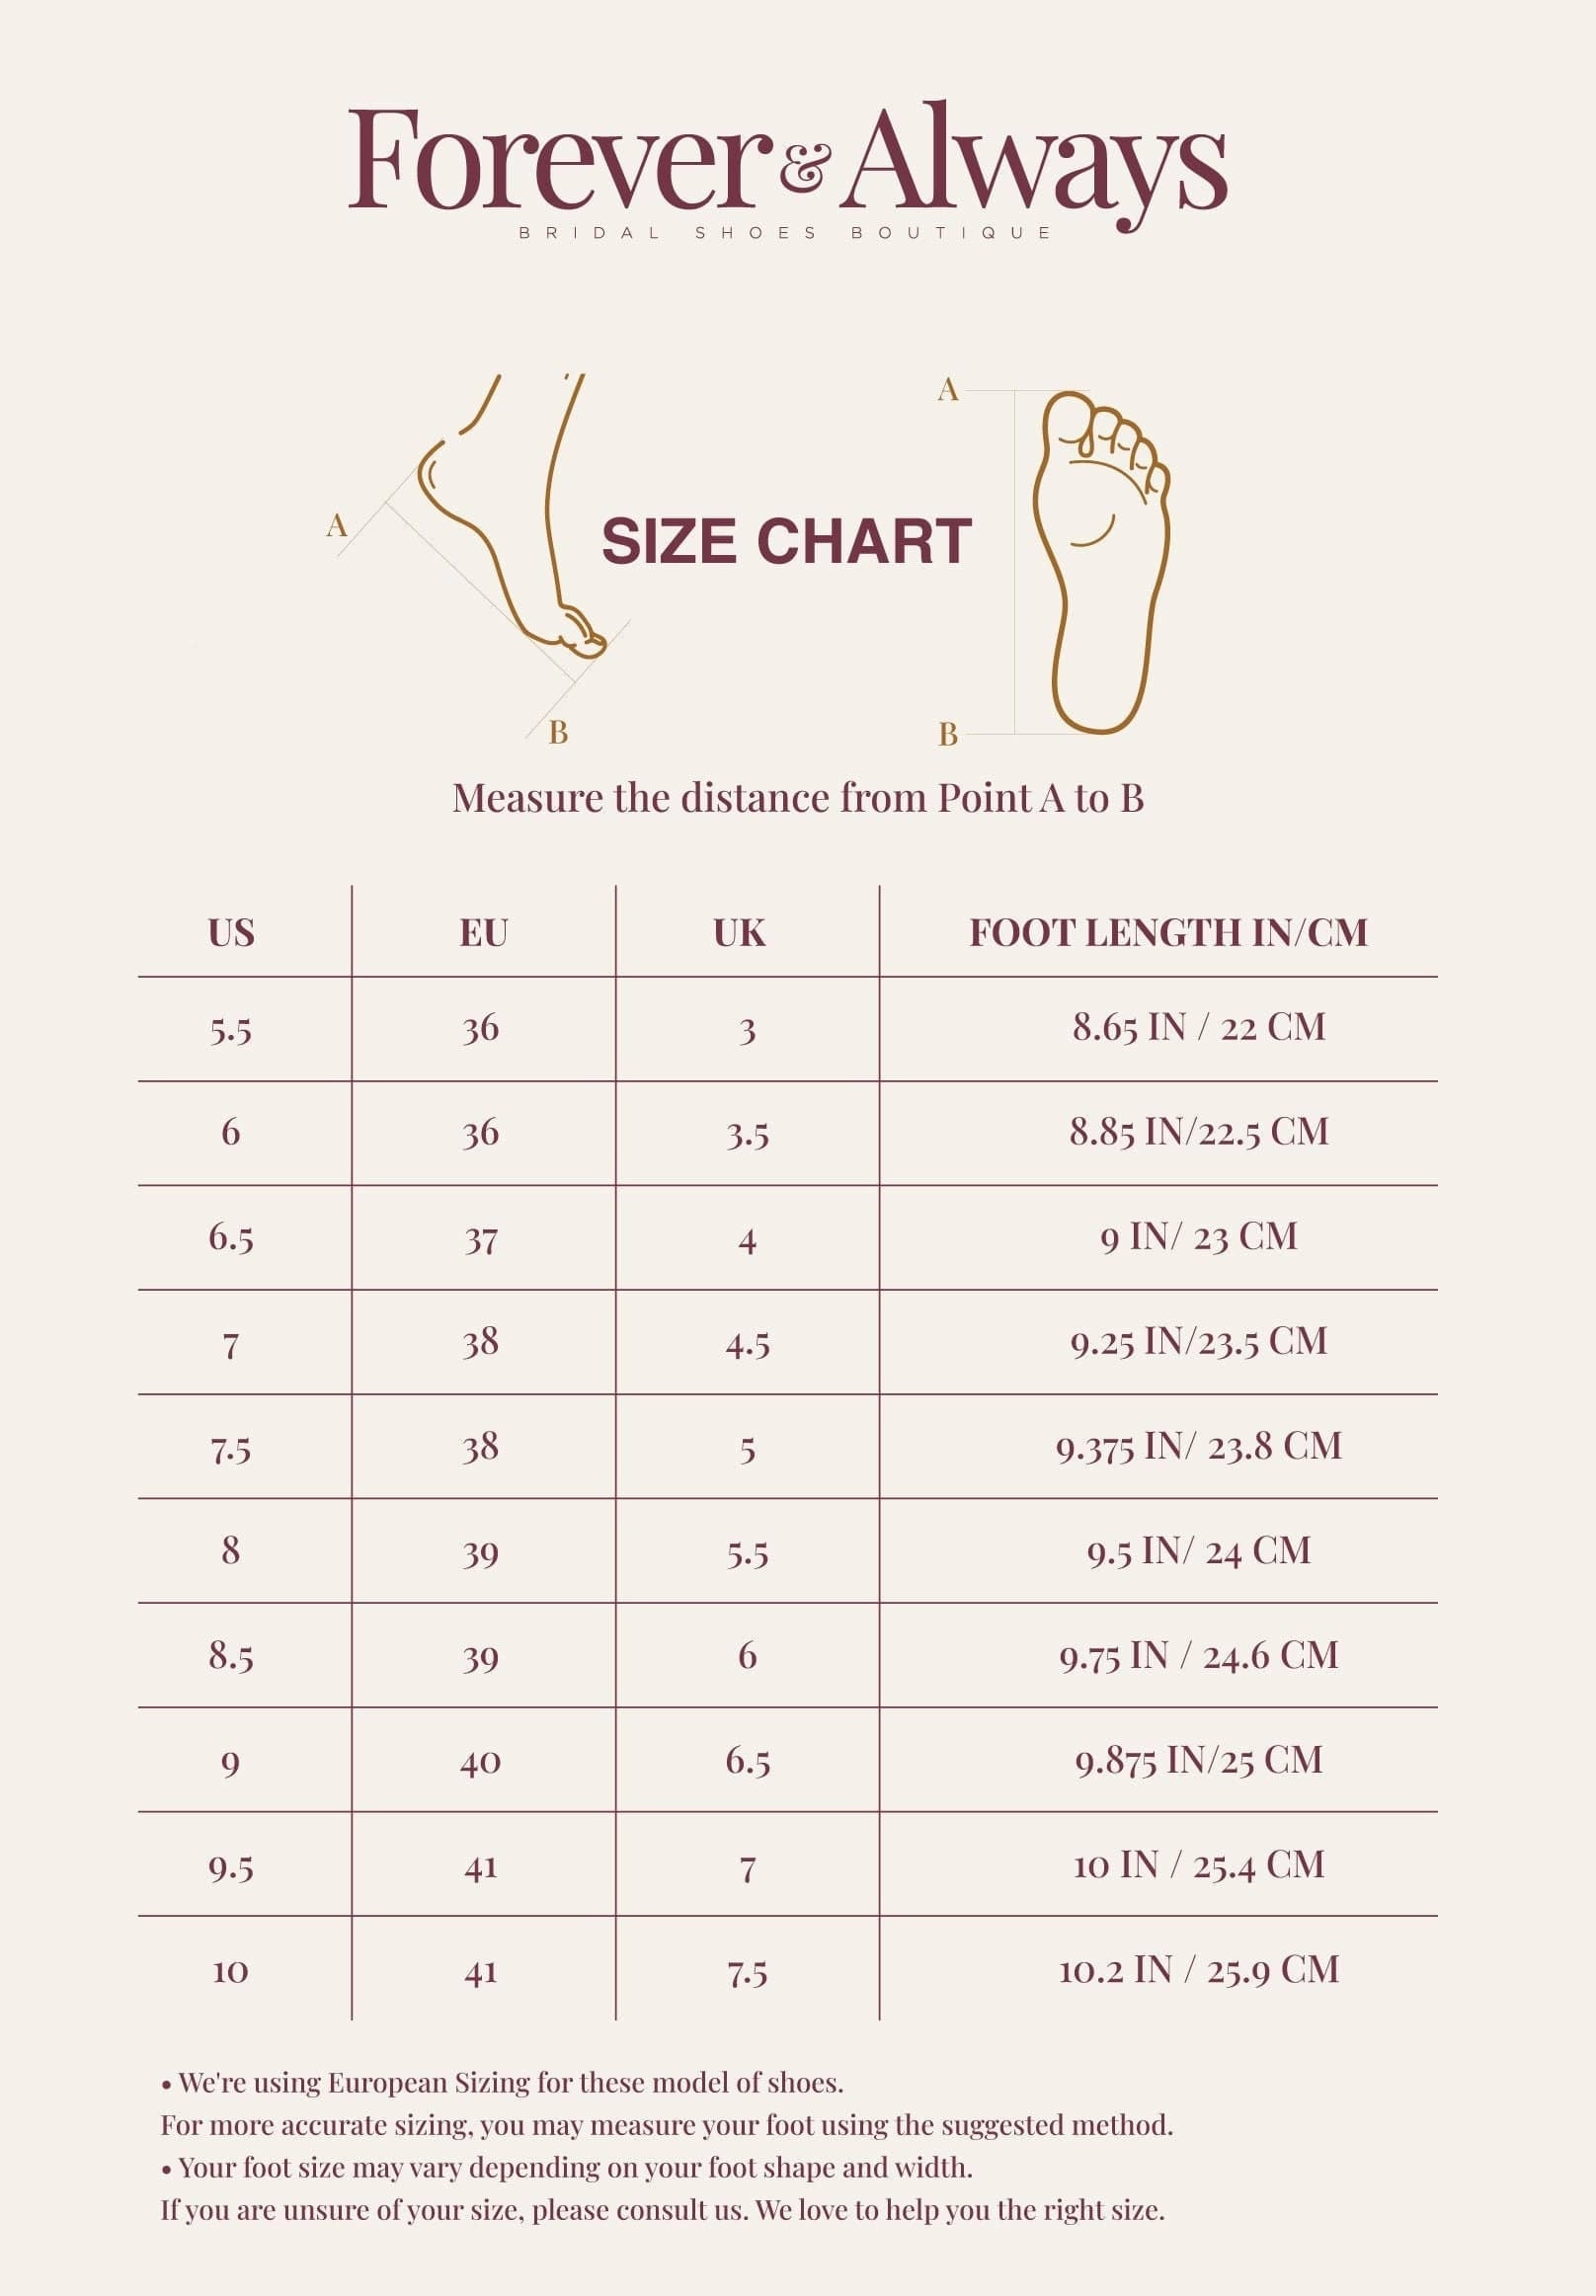Select the SIZE CHART heading
Image resolution: width=1596 pixels, height=2296 pixels.
(786, 541)
